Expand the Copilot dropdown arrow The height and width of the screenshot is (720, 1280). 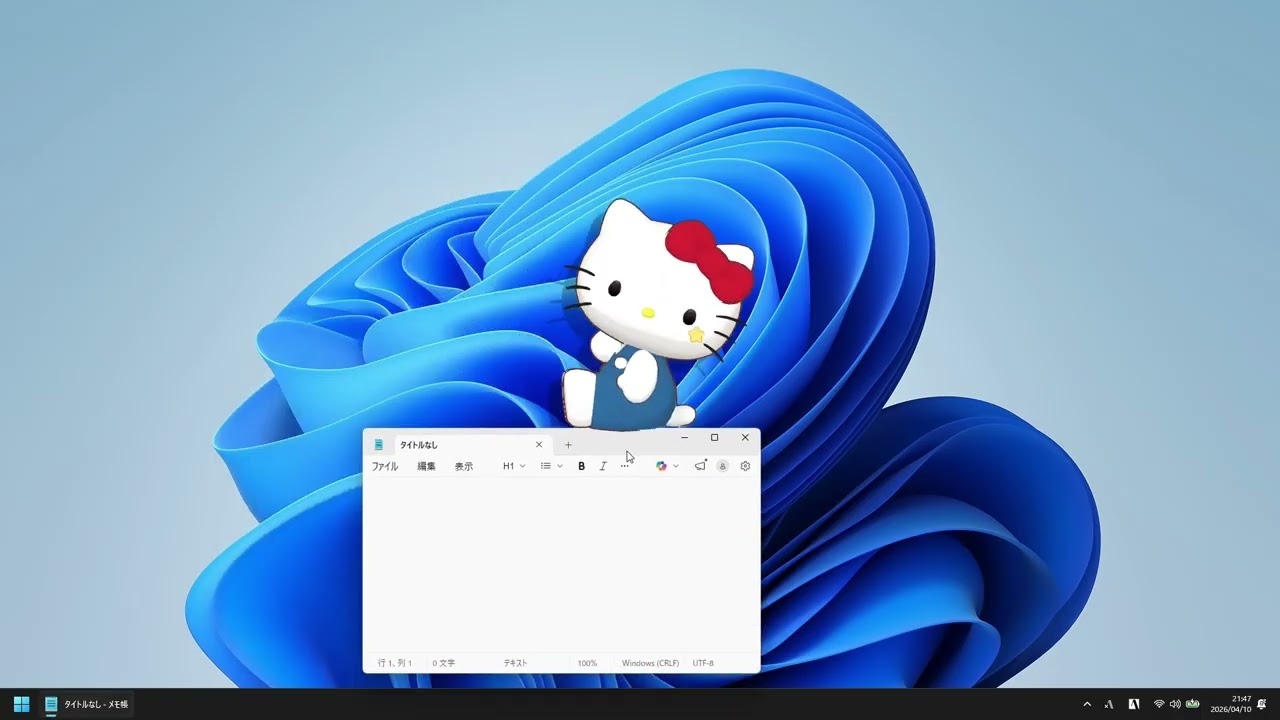tap(676, 466)
